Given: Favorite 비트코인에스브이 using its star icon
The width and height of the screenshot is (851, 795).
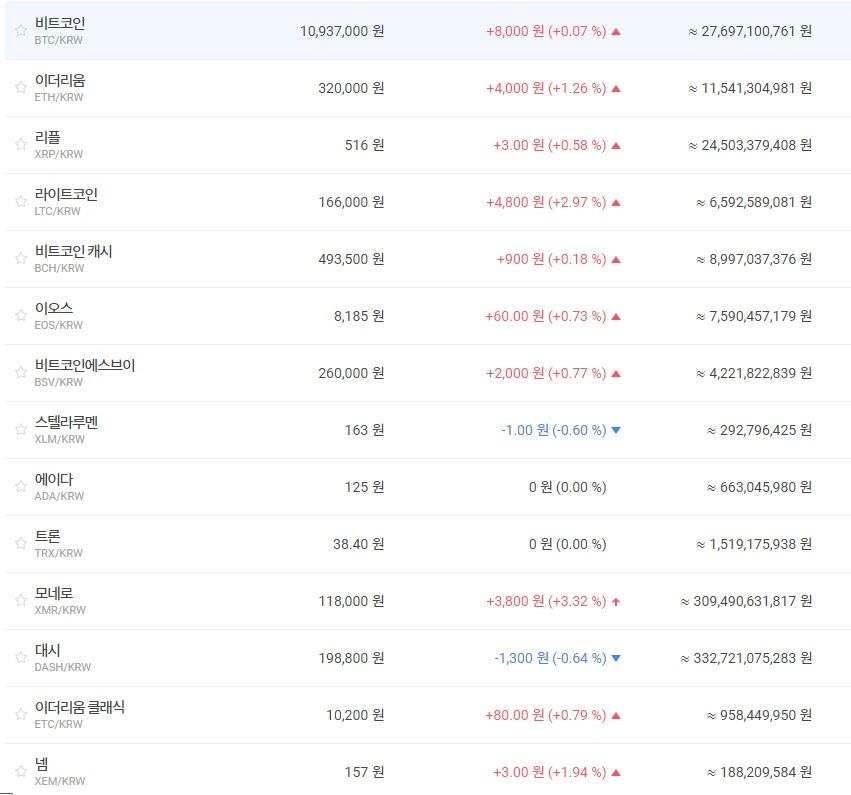Looking at the screenshot, I should click(20, 372).
